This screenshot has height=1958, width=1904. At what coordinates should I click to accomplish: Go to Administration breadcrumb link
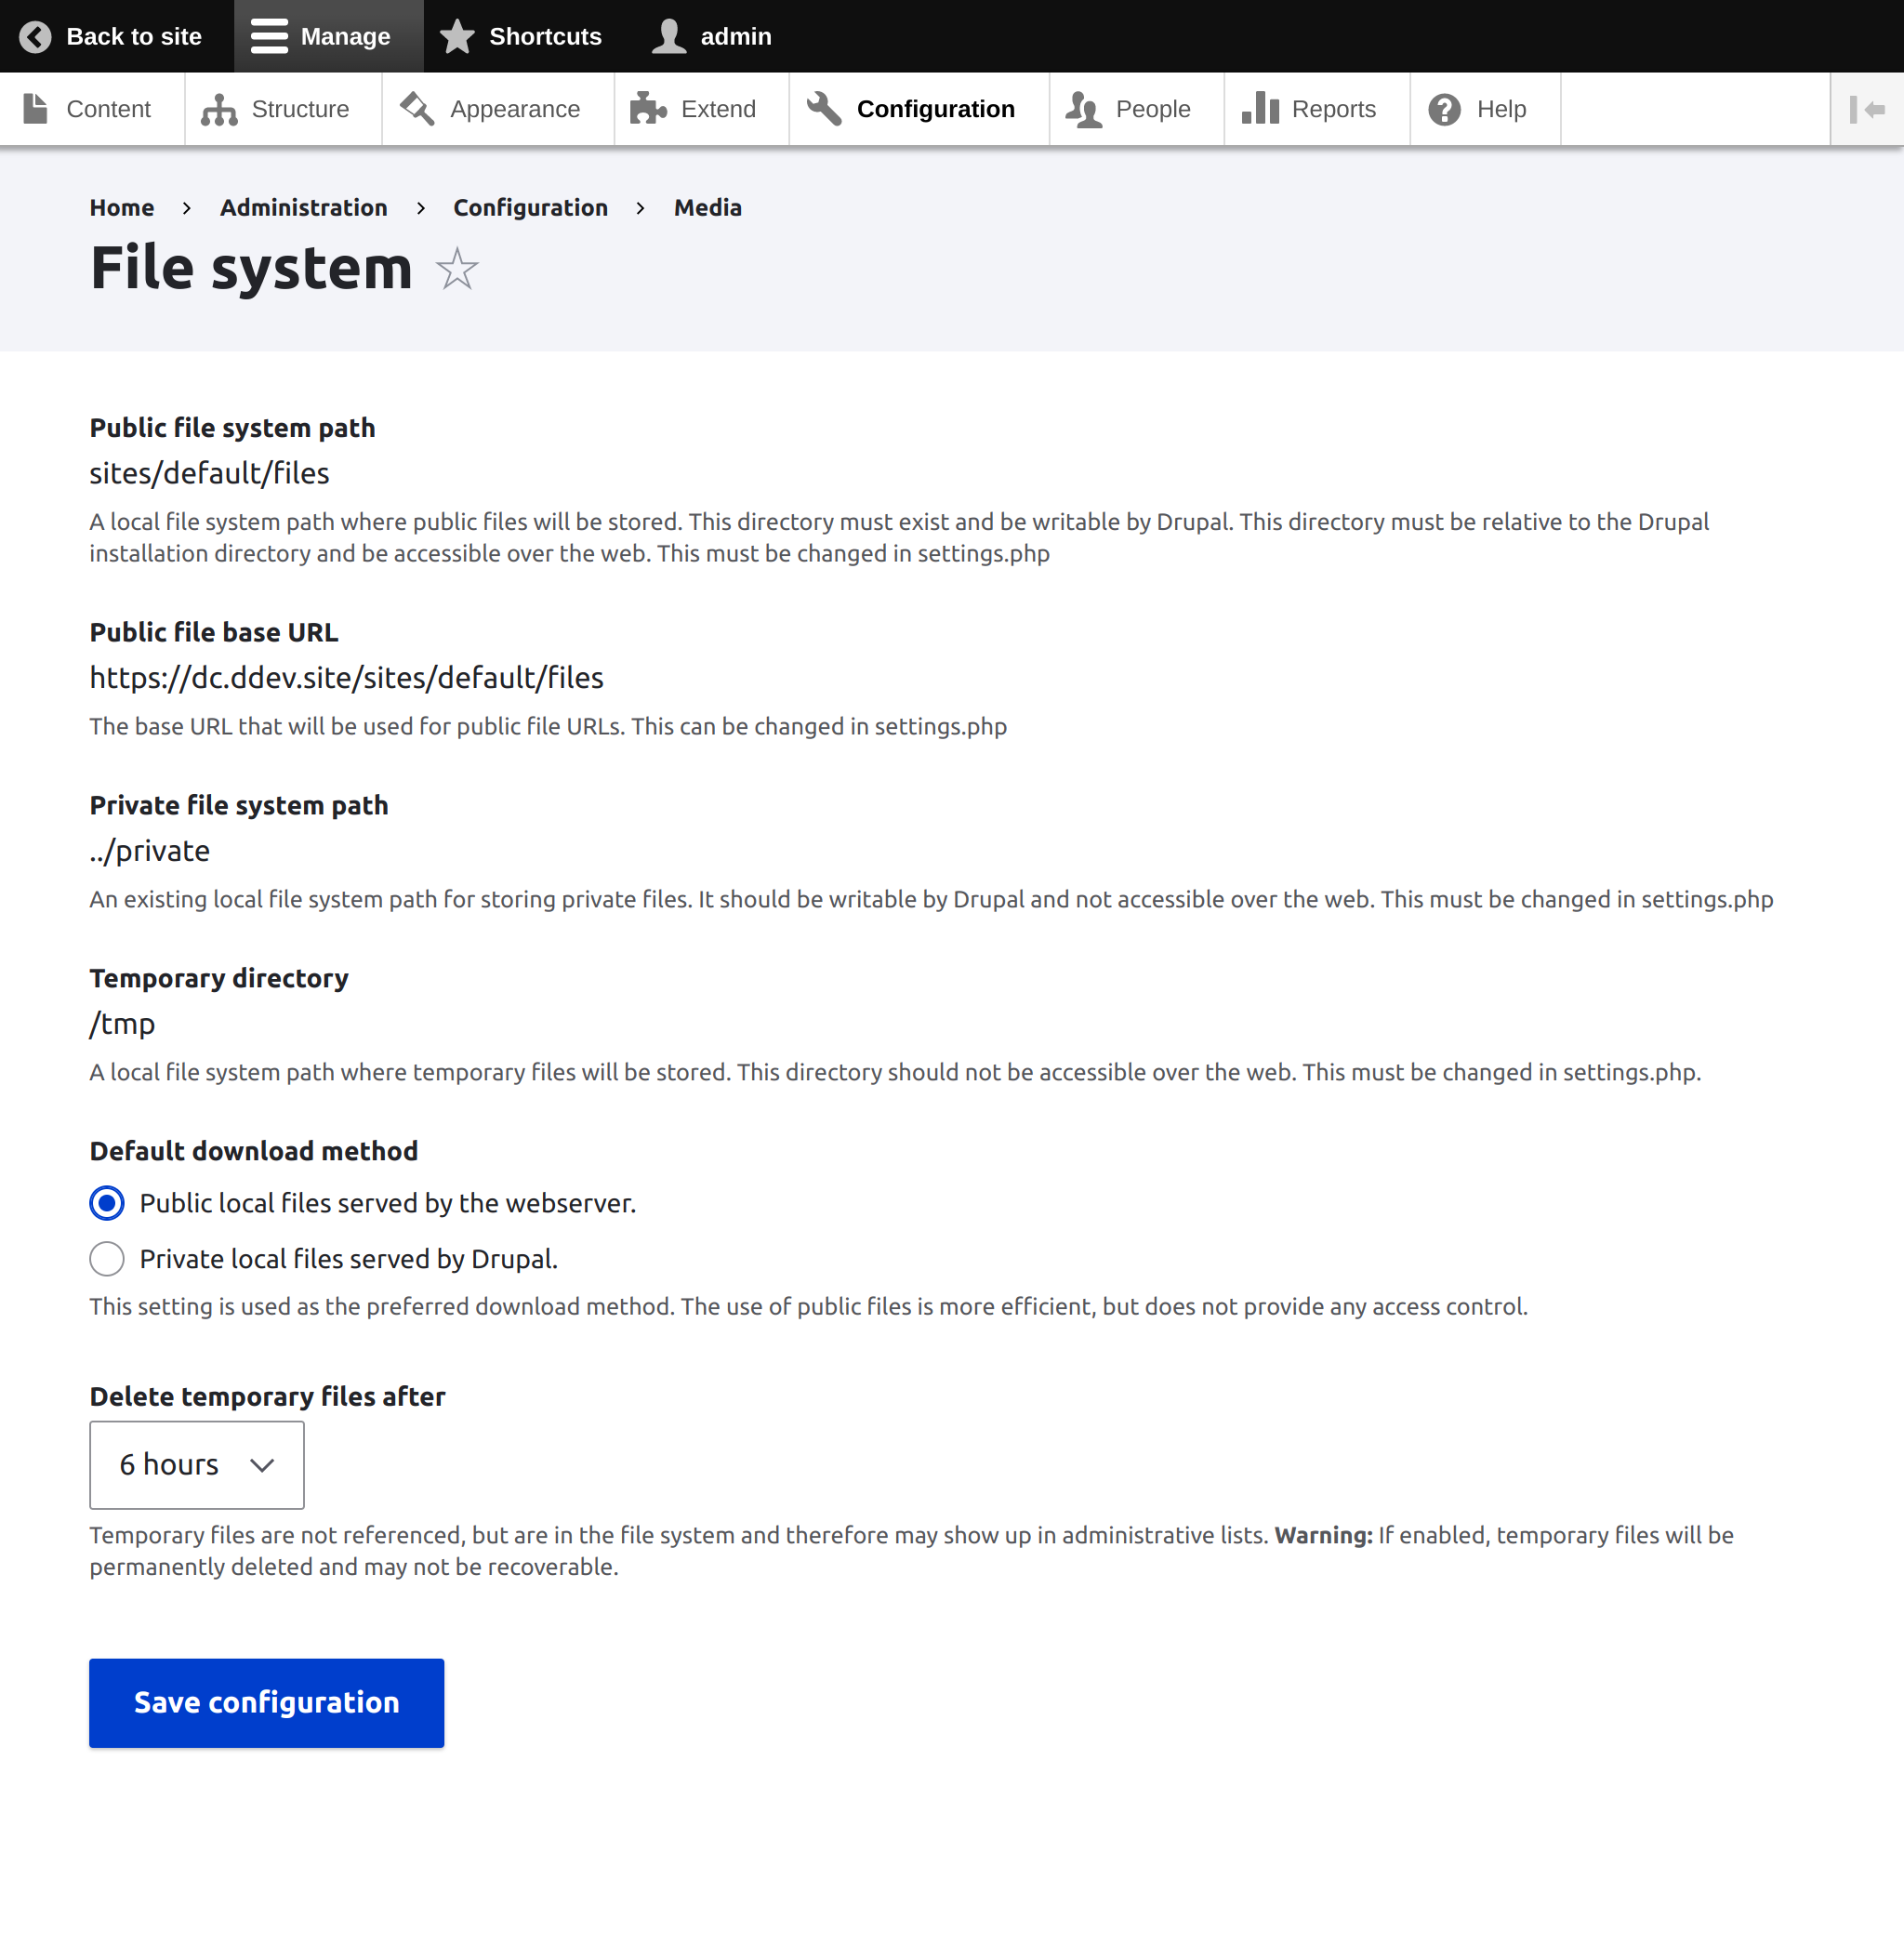pyautogui.click(x=303, y=208)
